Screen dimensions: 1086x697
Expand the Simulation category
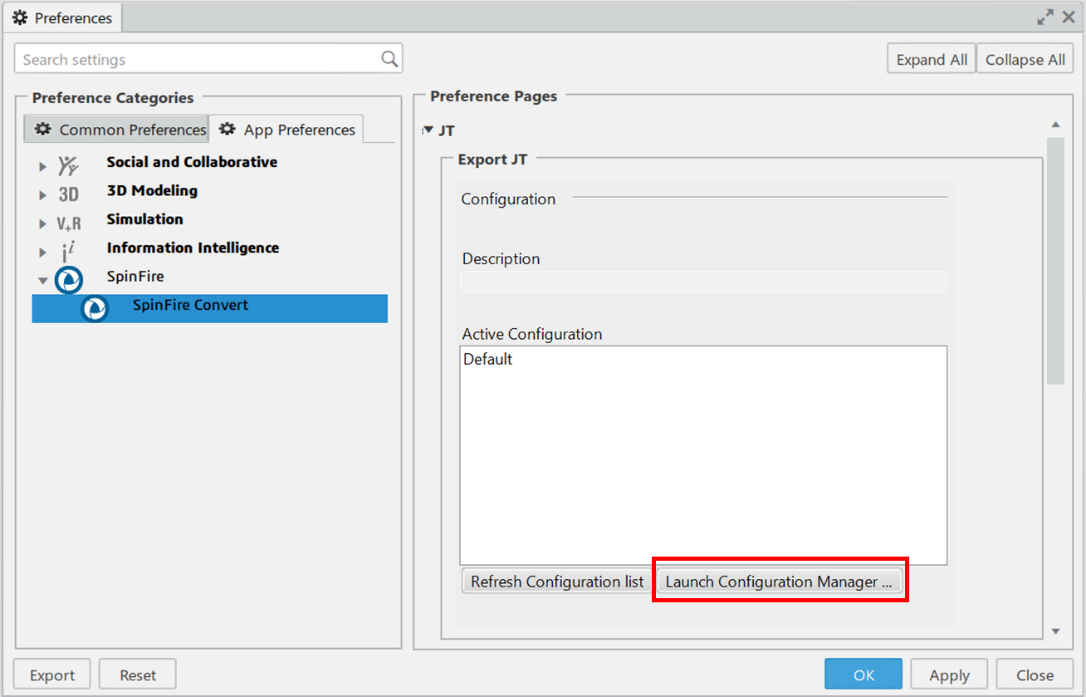[42, 224]
